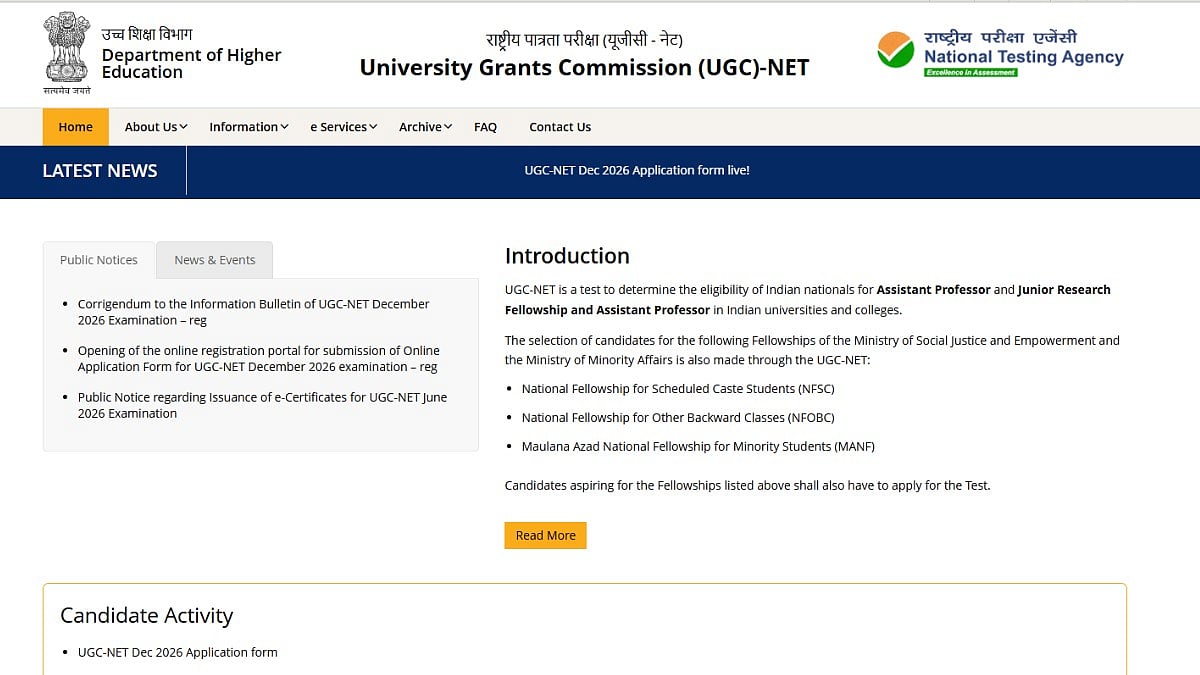Go to the Home menu item
Image resolution: width=1200 pixels, height=675 pixels.
click(x=75, y=127)
